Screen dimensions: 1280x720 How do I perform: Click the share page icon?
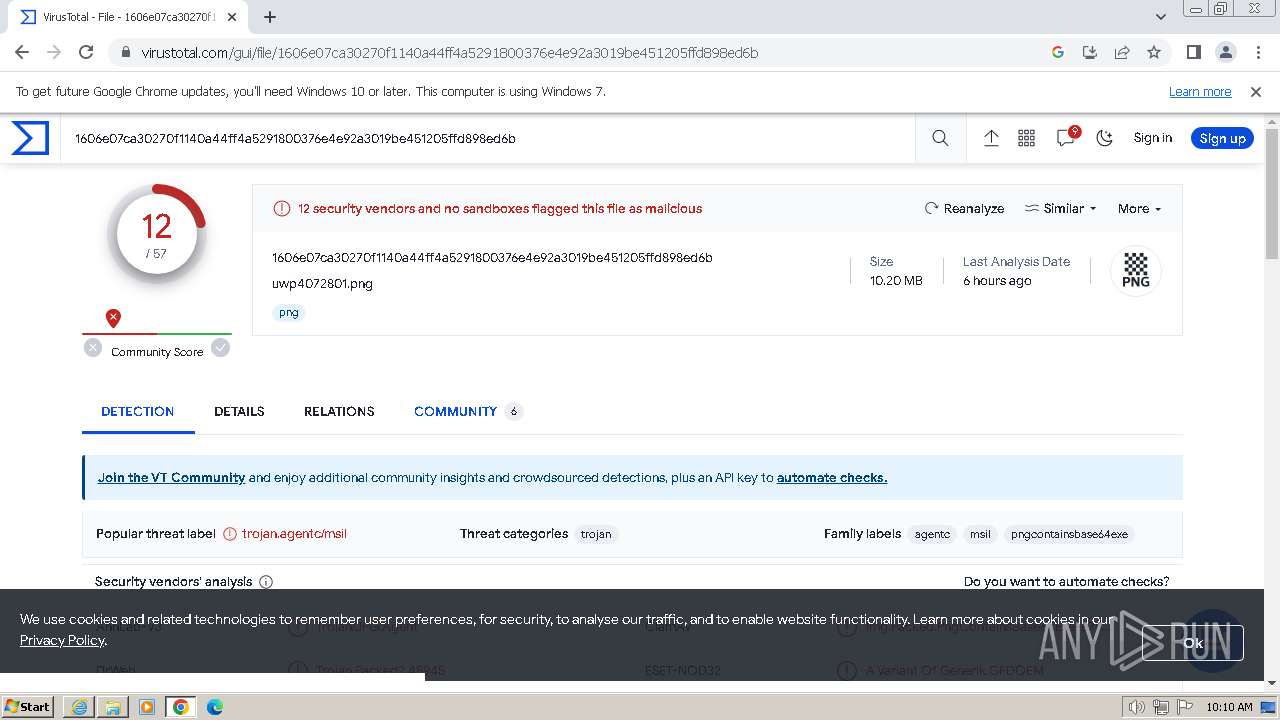(x=1122, y=52)
